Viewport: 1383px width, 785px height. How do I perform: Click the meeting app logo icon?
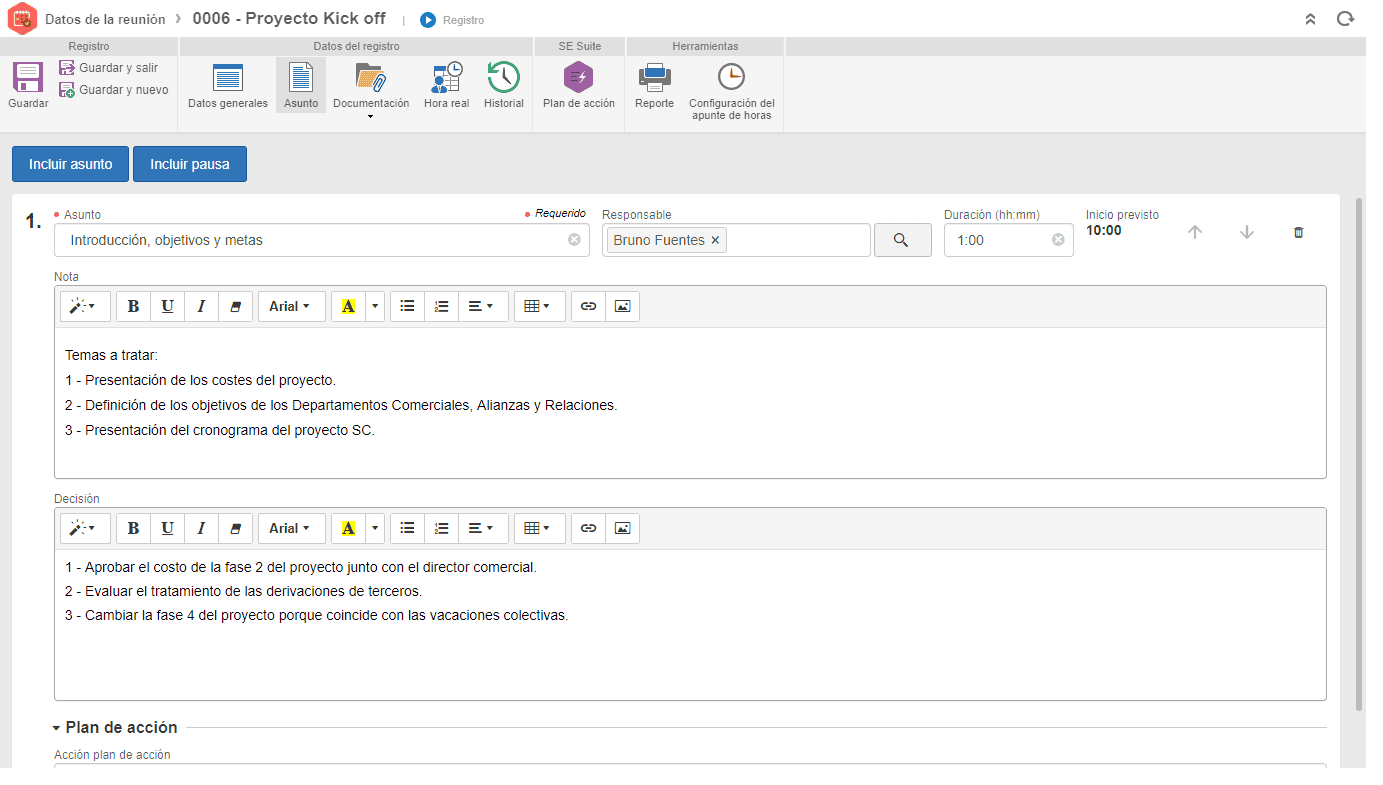pos(22,19)
